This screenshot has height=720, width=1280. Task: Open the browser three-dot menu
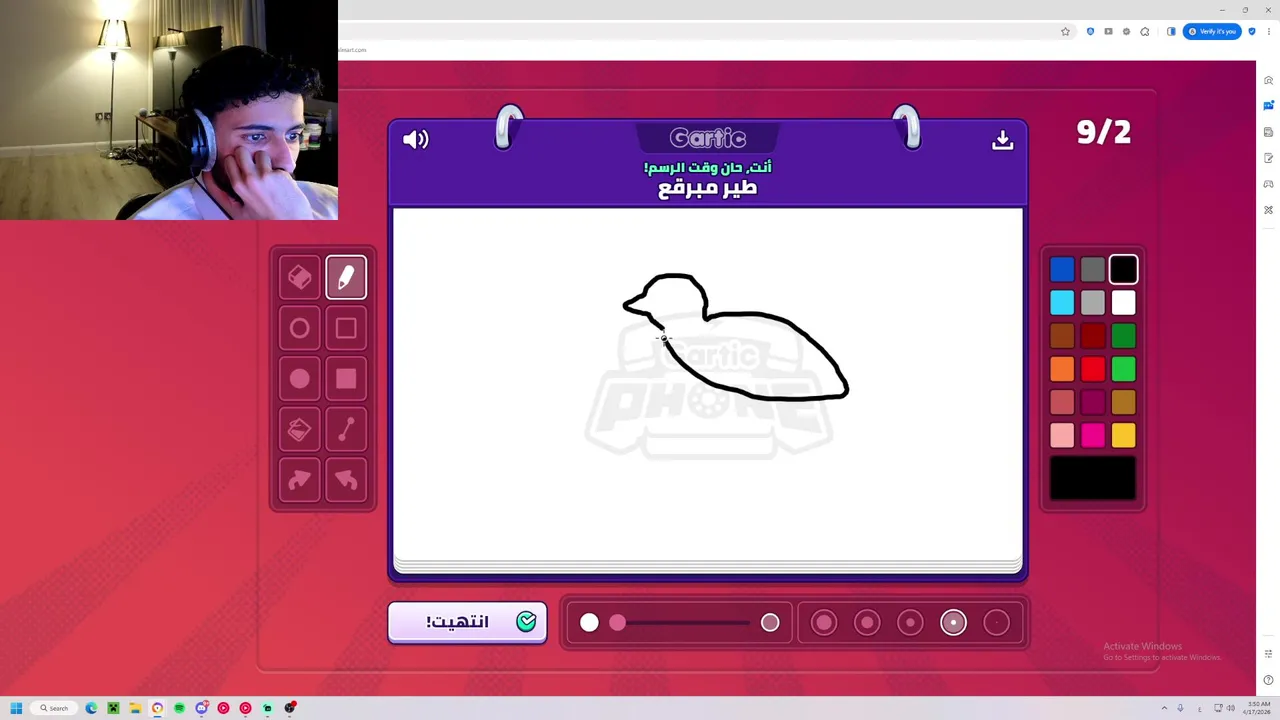(x=1267, y=31)
